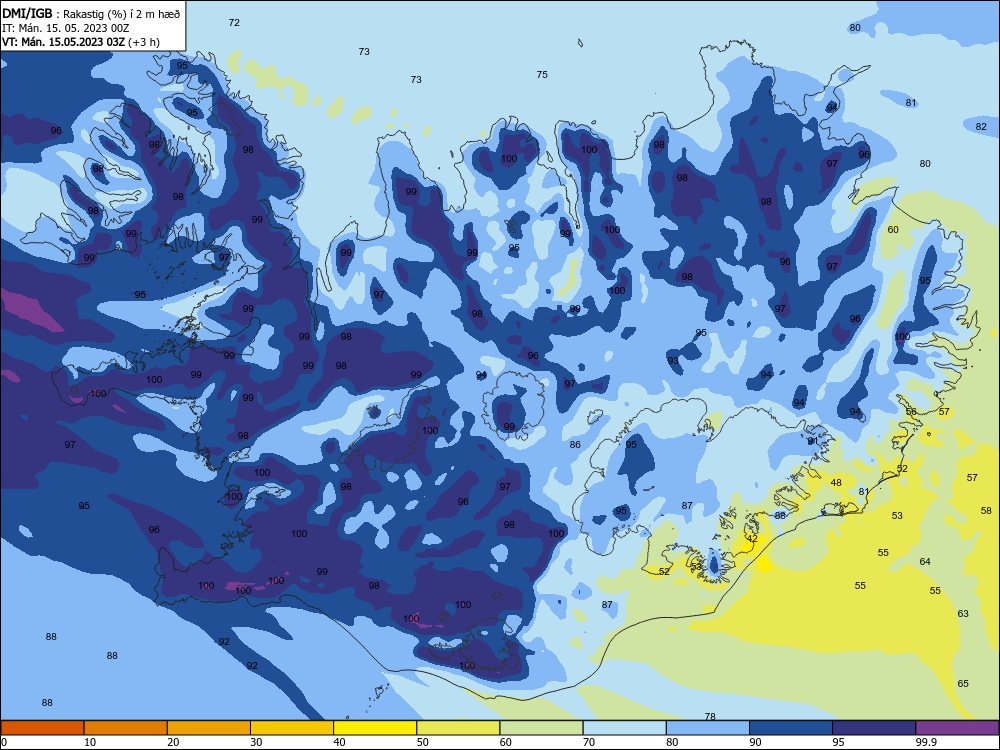Click the legend tick label '99.9'
1000x750 pixels.
coord(926,742)
